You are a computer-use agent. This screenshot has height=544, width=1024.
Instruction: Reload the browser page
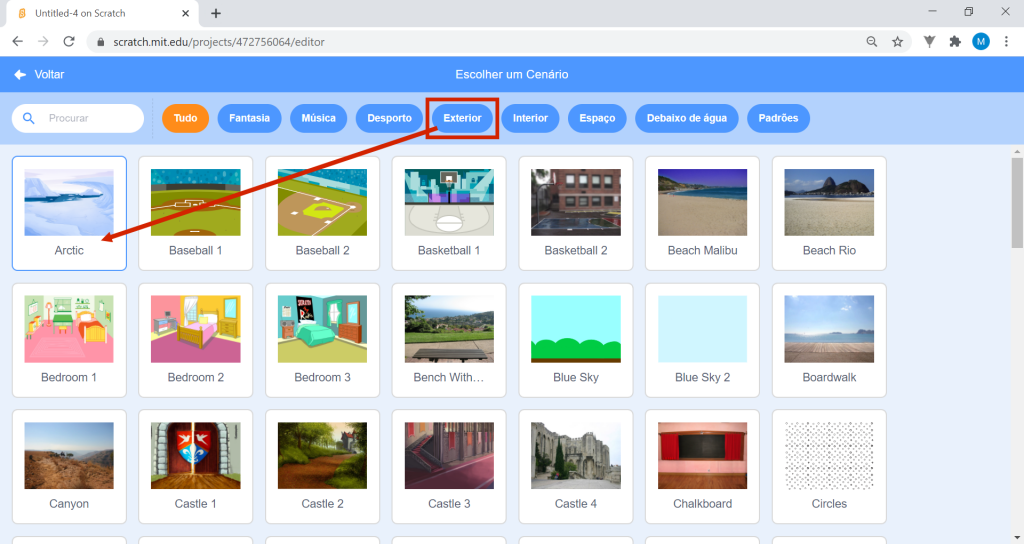click(69, 41)
